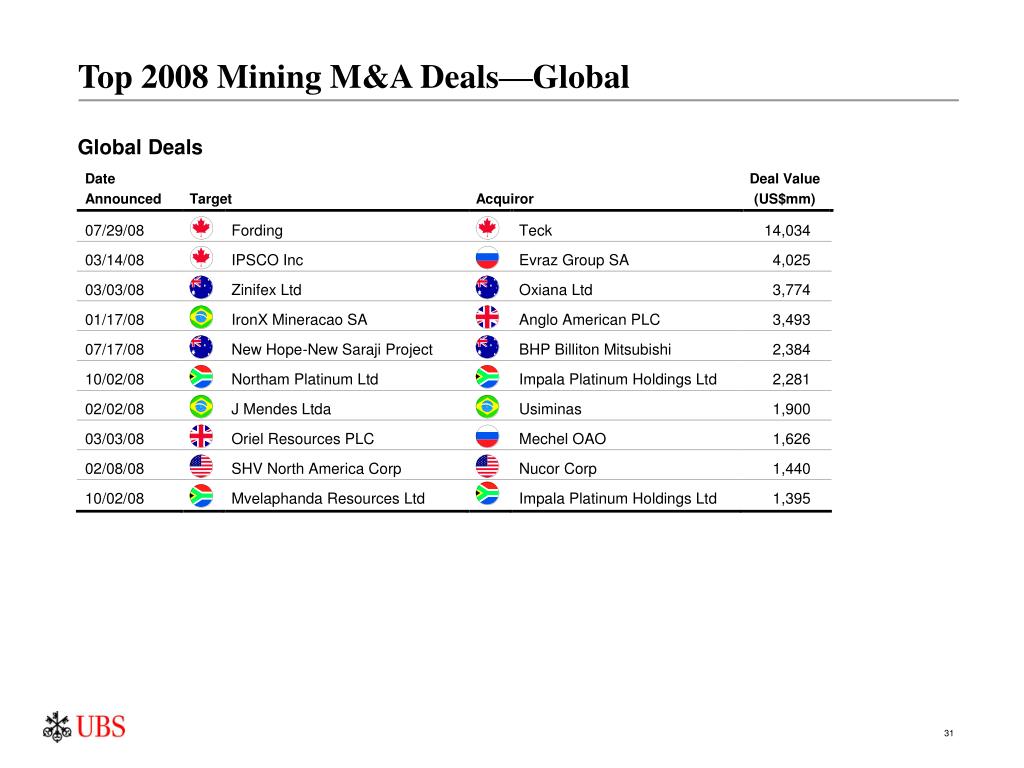Viewport: 1024px width, 768px height.
Task: Click the South Africa flag in the 2,281 deal row
Action: click(487, 377)
